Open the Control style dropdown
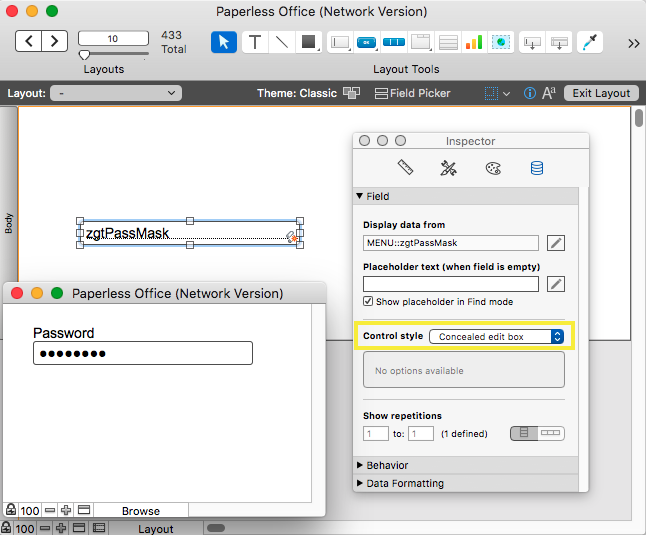 (496, 336)
